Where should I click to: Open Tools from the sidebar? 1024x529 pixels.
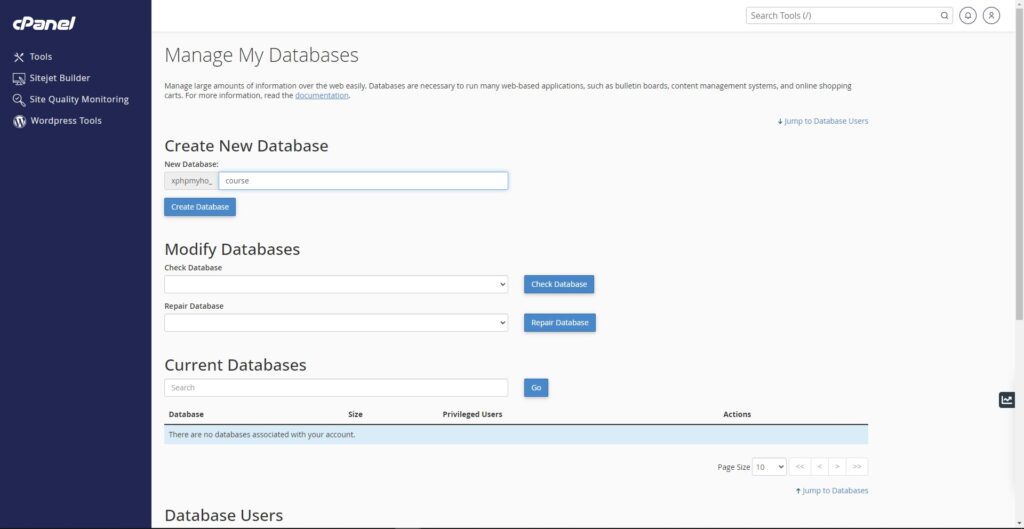click(x=33, y=57)
